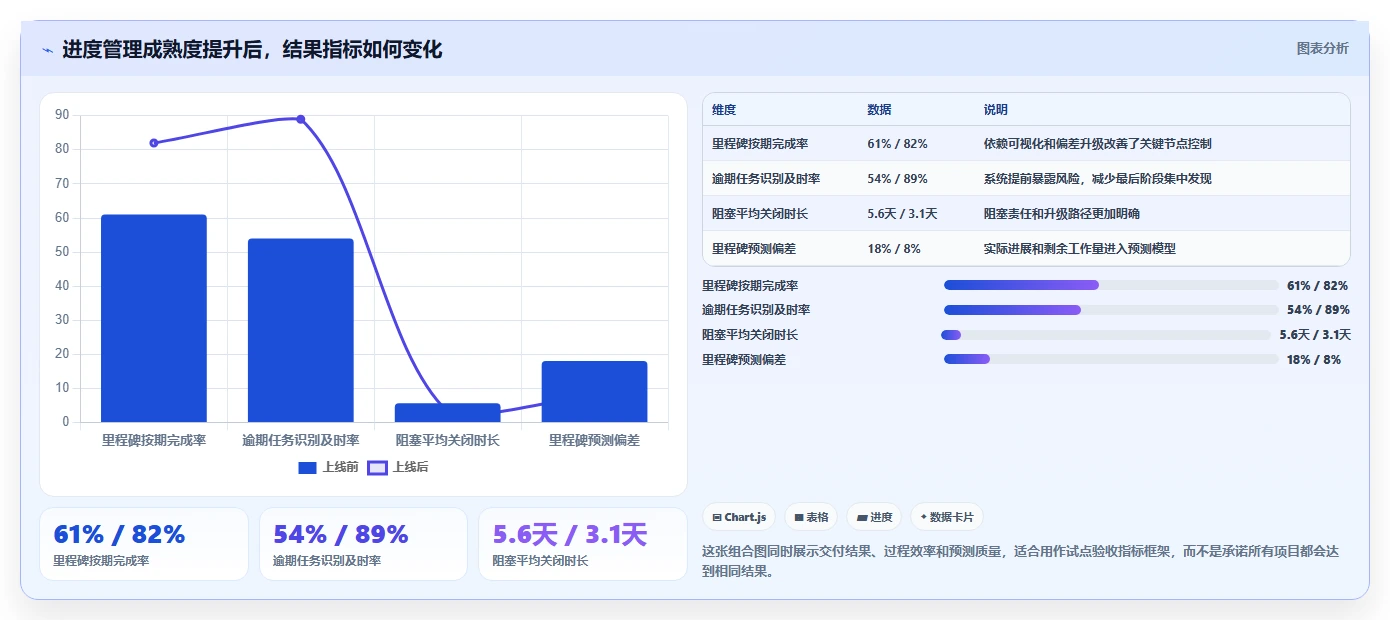Select the 表格 tag
The height and width of the screenshot is (620, 1390).
coord(811,517)
